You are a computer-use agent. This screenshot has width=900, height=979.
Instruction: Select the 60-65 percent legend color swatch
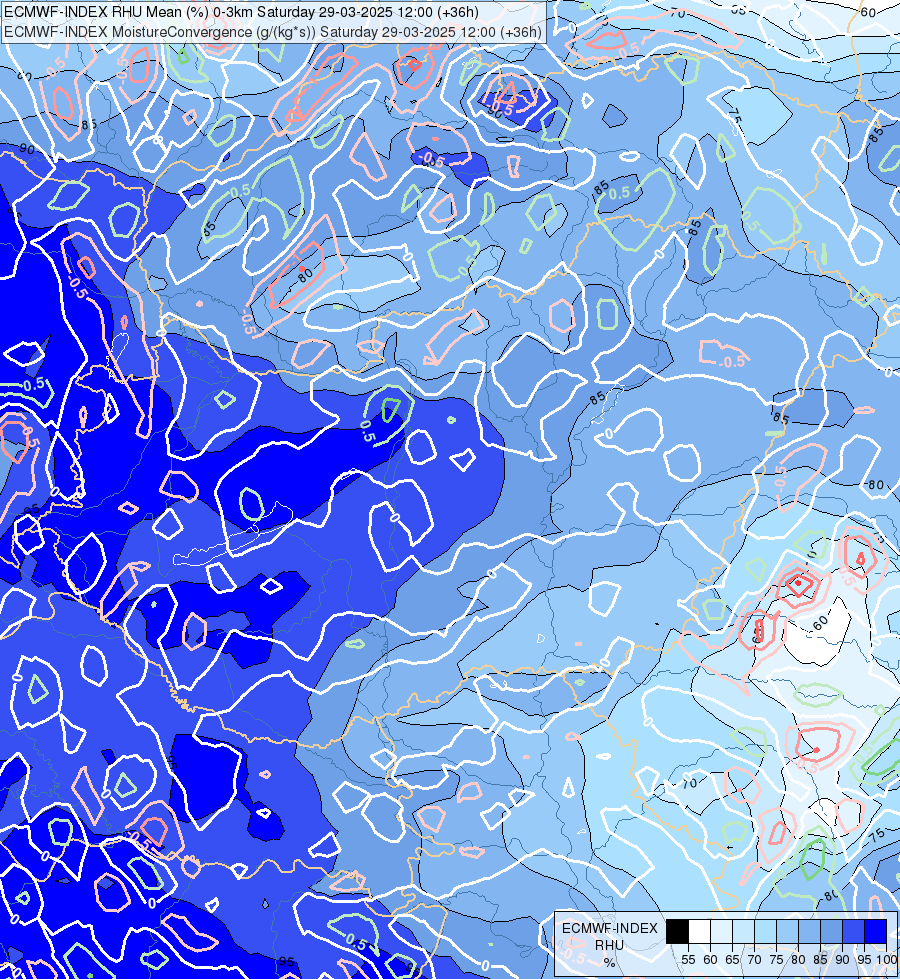[721, 931]
